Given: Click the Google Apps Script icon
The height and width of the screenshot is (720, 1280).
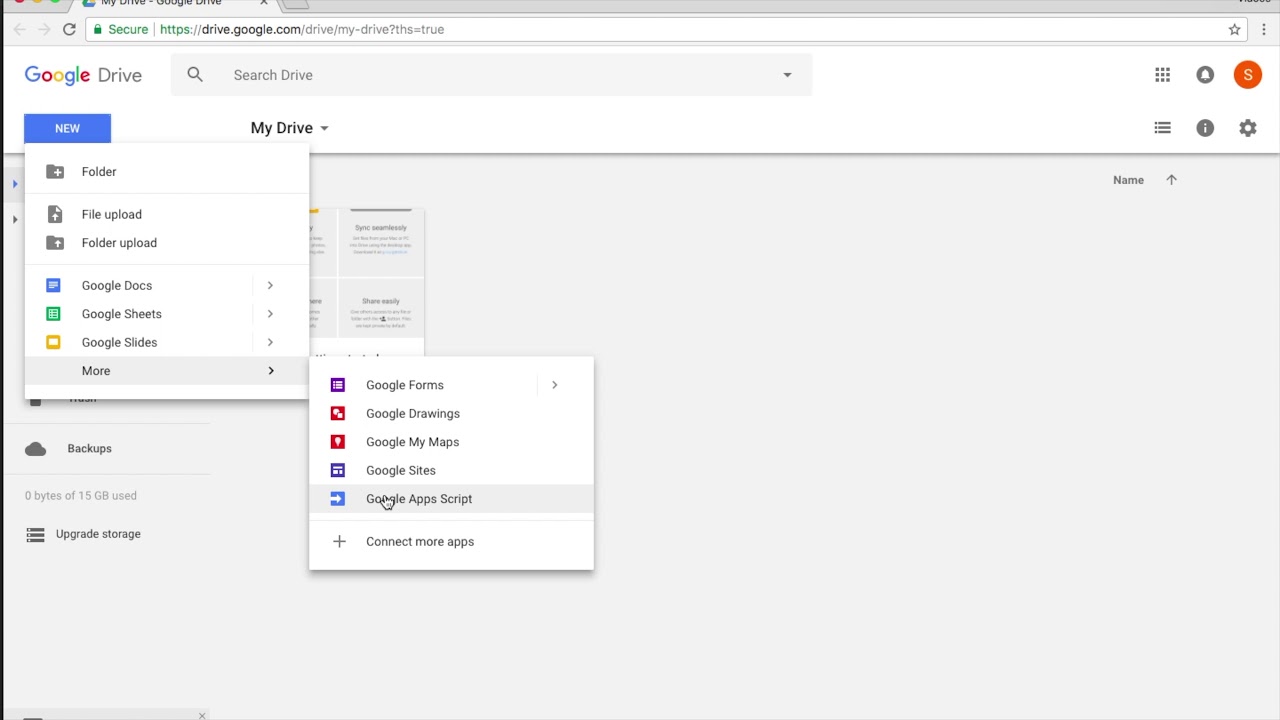Looking at the screenshot, I should pos(338,499).
